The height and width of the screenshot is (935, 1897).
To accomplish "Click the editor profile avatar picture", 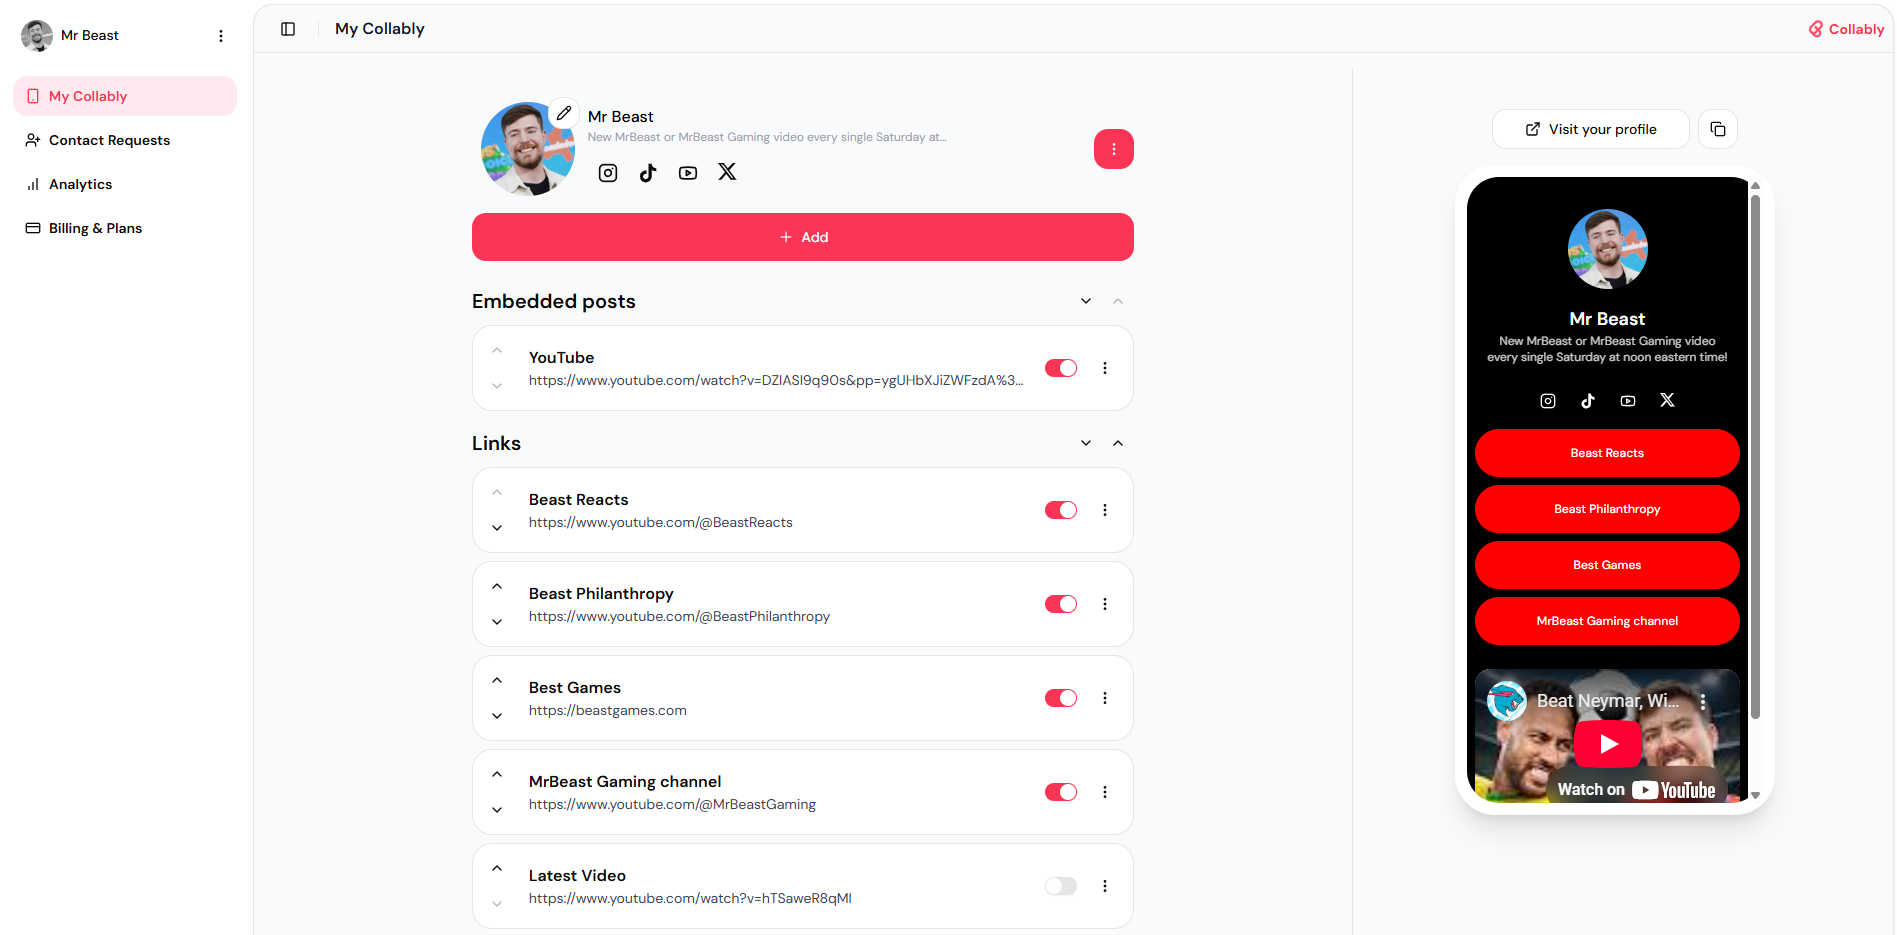I will click(x=528, y=149).
